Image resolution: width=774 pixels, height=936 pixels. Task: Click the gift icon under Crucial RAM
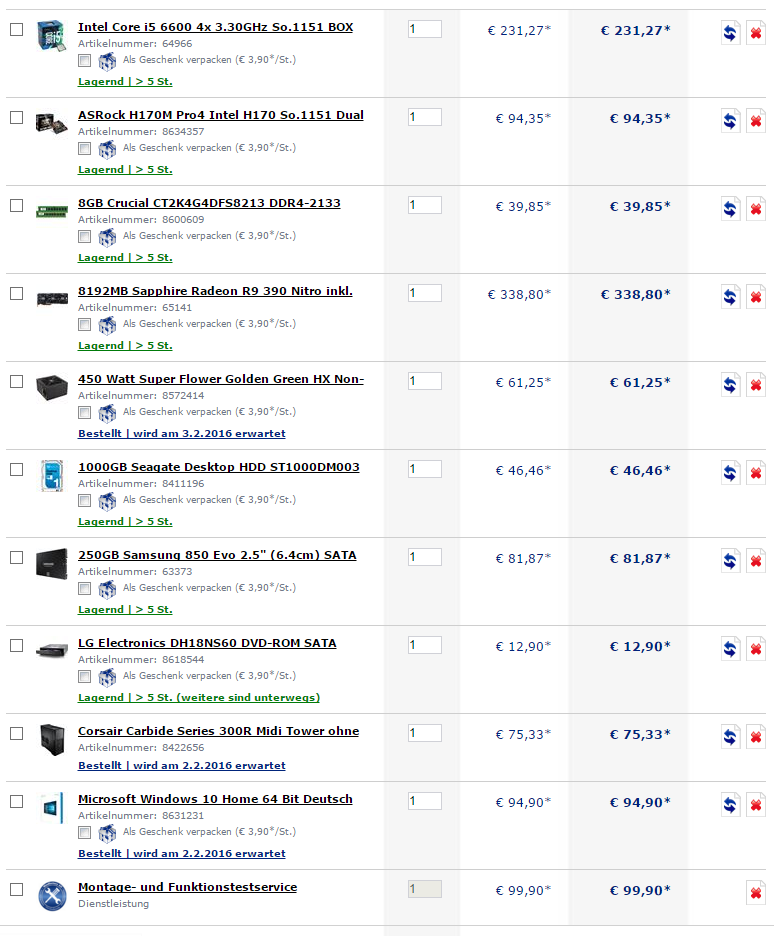[107, 237]
